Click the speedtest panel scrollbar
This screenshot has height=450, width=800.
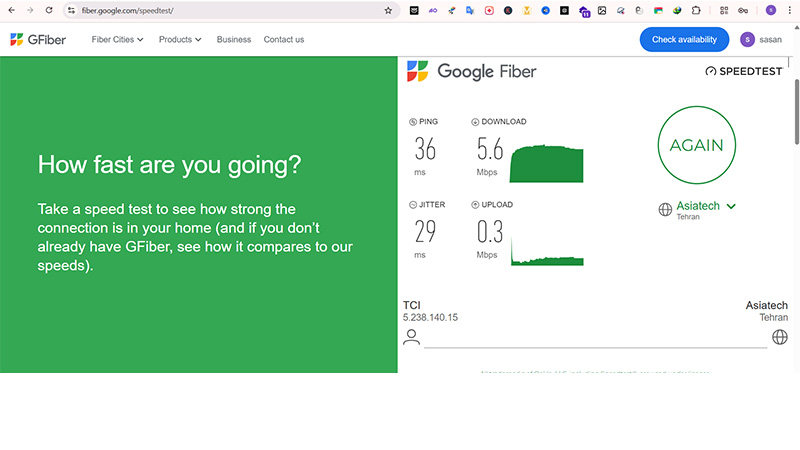coord(796,111)
